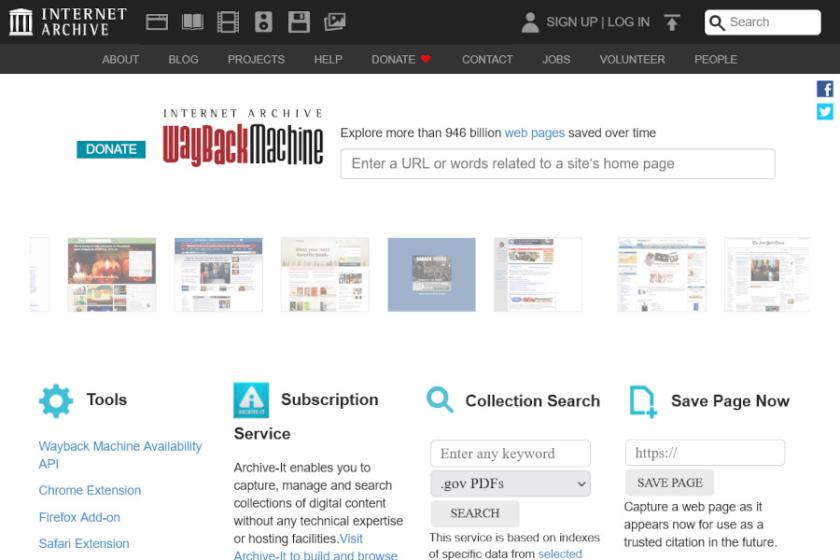Open the Internet Archive home logo

point(68,22)
